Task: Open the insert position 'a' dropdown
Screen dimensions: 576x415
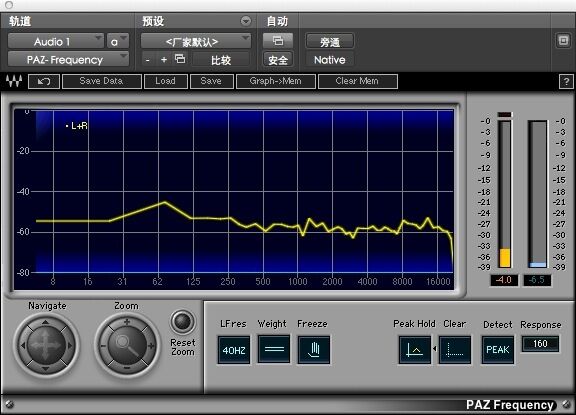Action: pyautogui.click(x=118, y=41)
